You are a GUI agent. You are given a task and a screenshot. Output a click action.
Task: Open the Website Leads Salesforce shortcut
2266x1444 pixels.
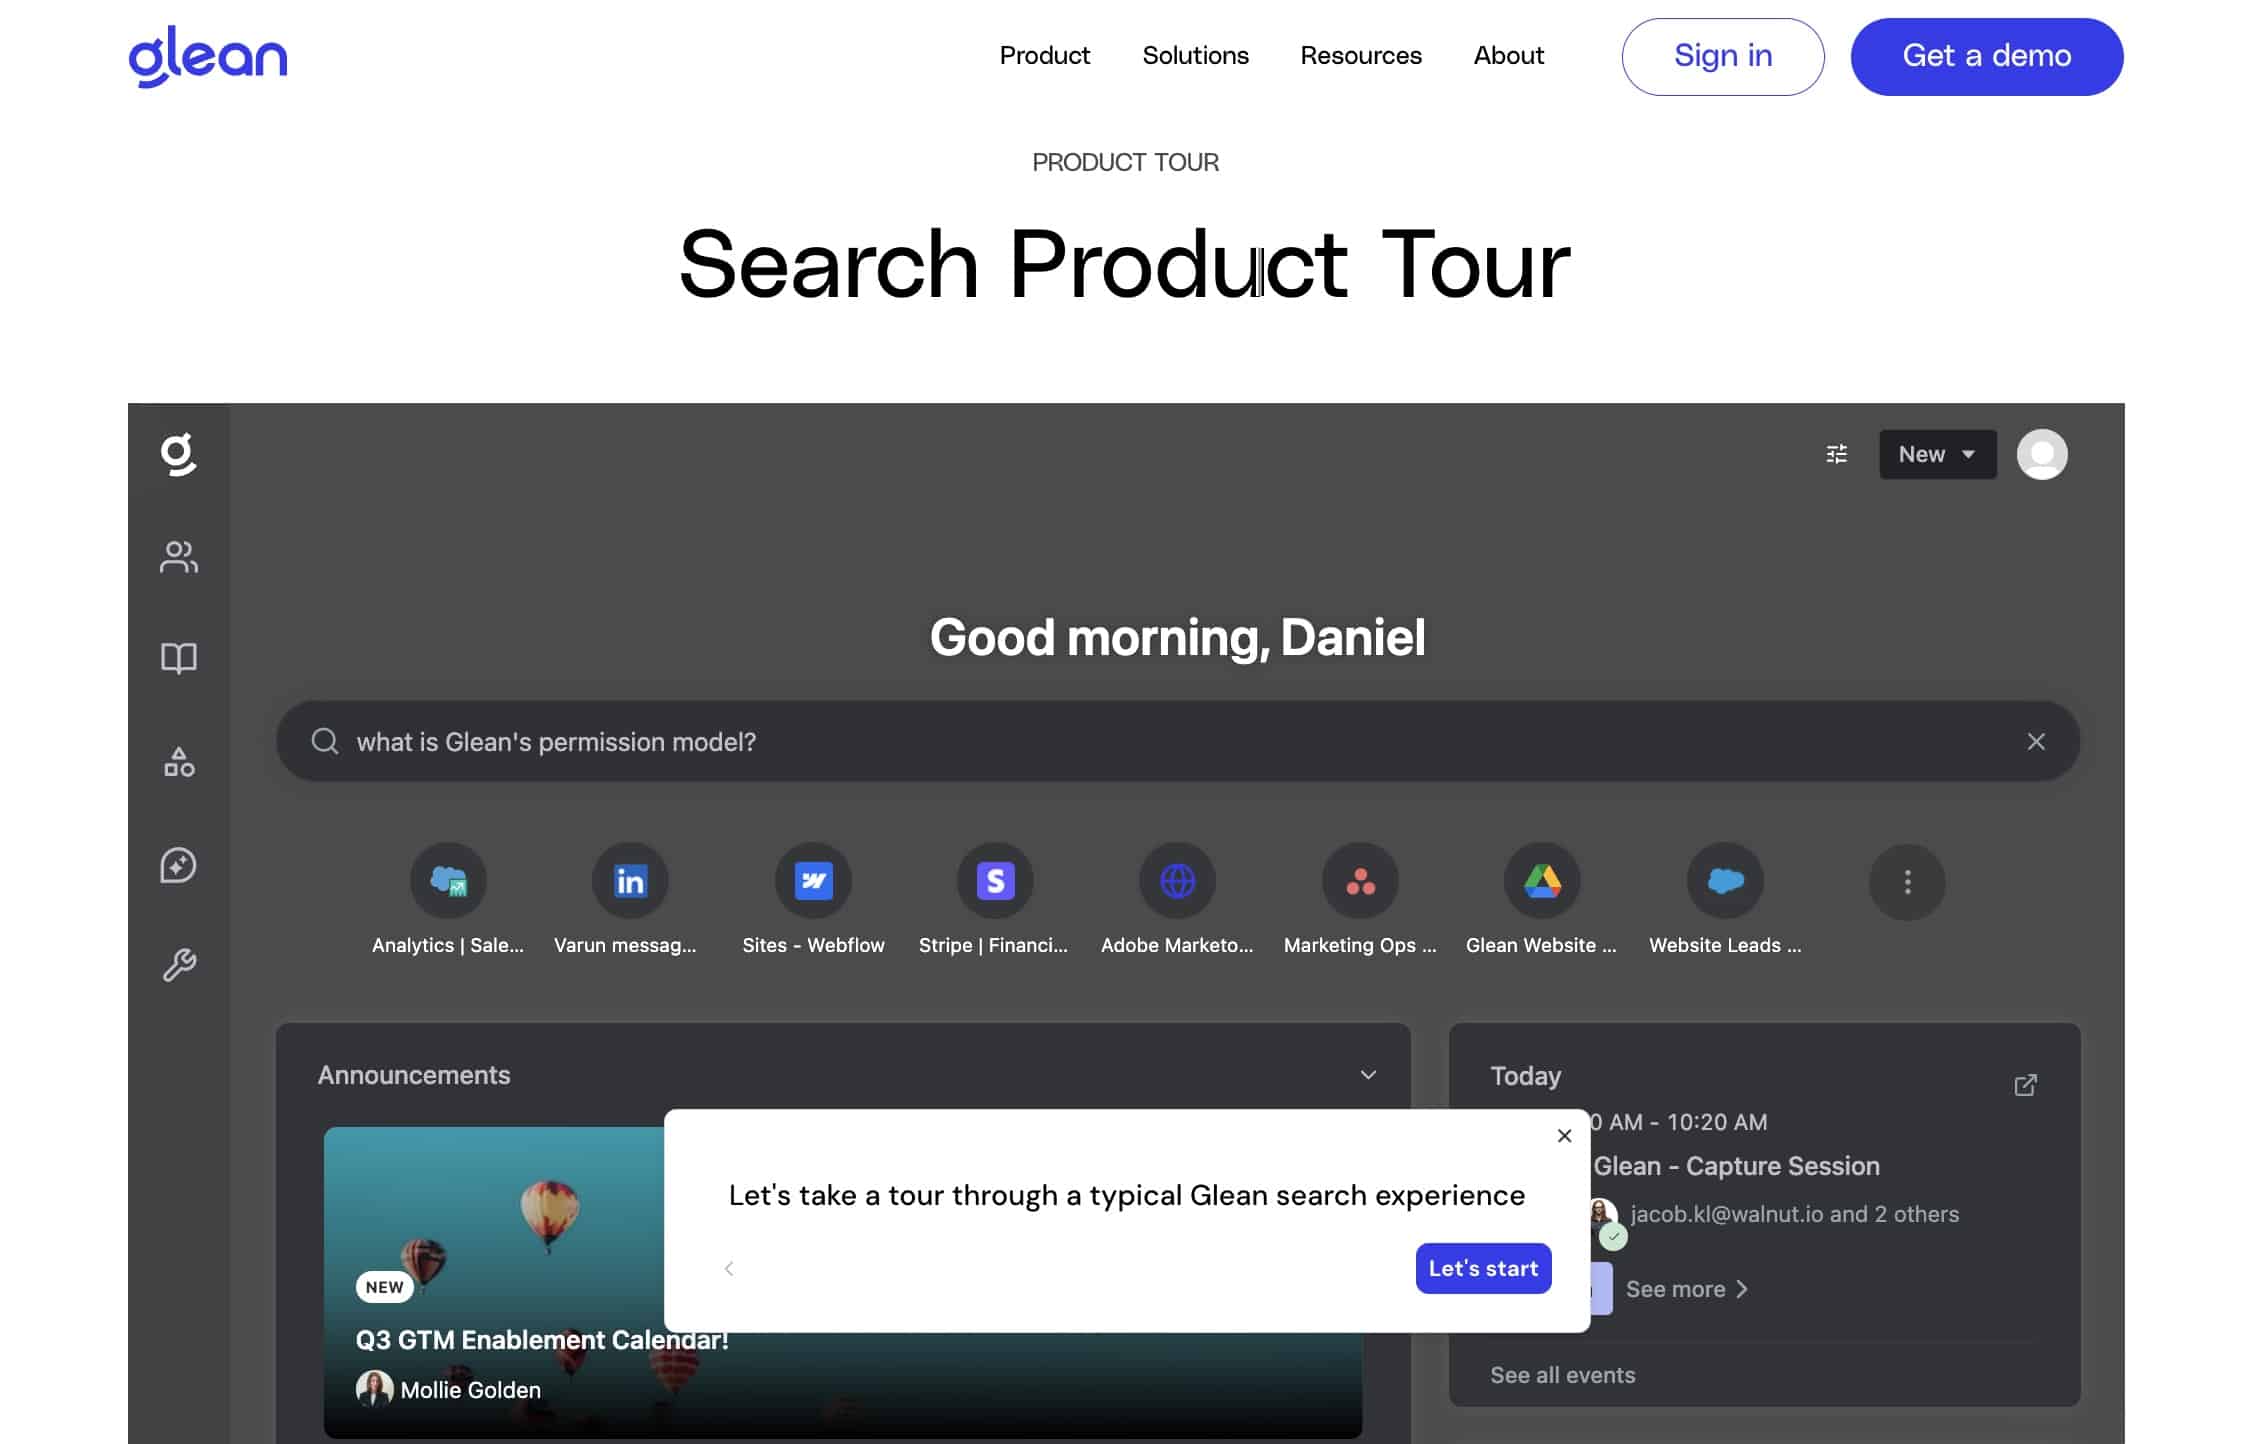pos(1725,881)
